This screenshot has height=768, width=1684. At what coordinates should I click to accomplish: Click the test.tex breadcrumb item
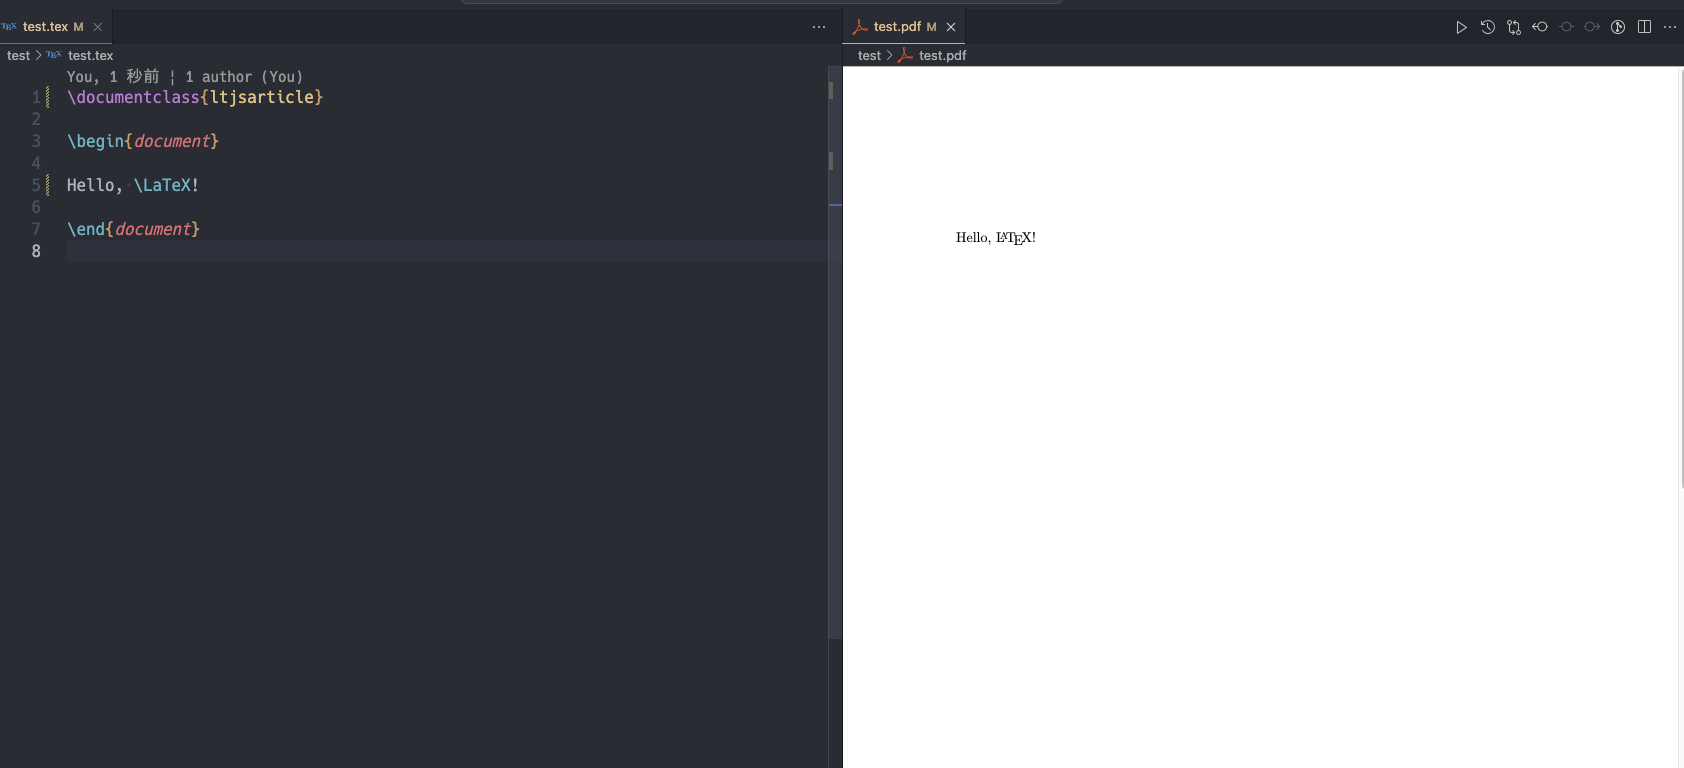point(90,55)
